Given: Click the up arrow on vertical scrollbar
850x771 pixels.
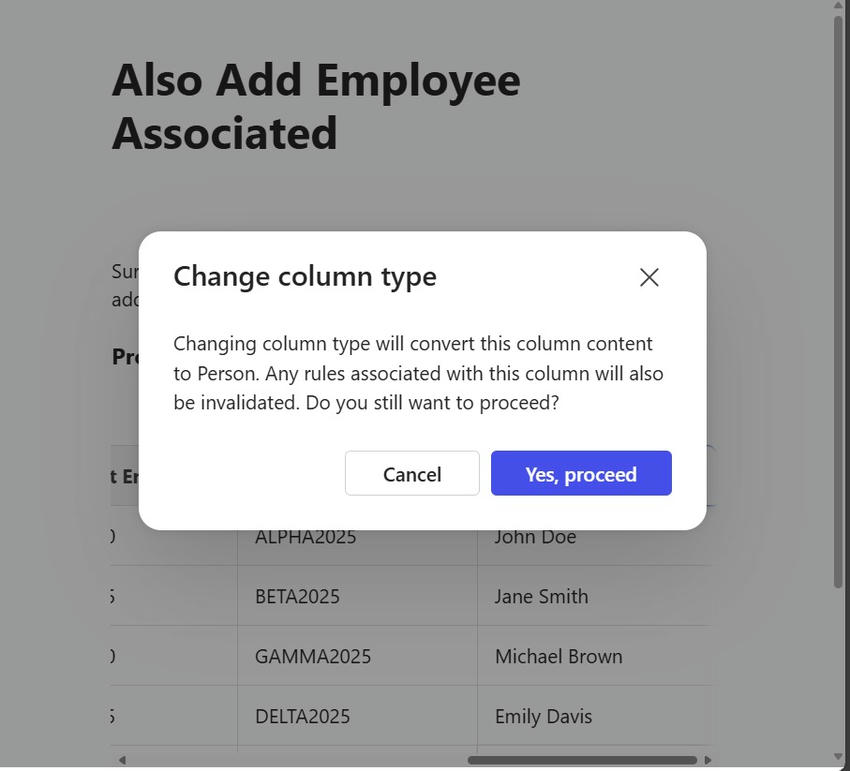Looking at the screenshot, I should pyautogui.click(x=838, y=7).
